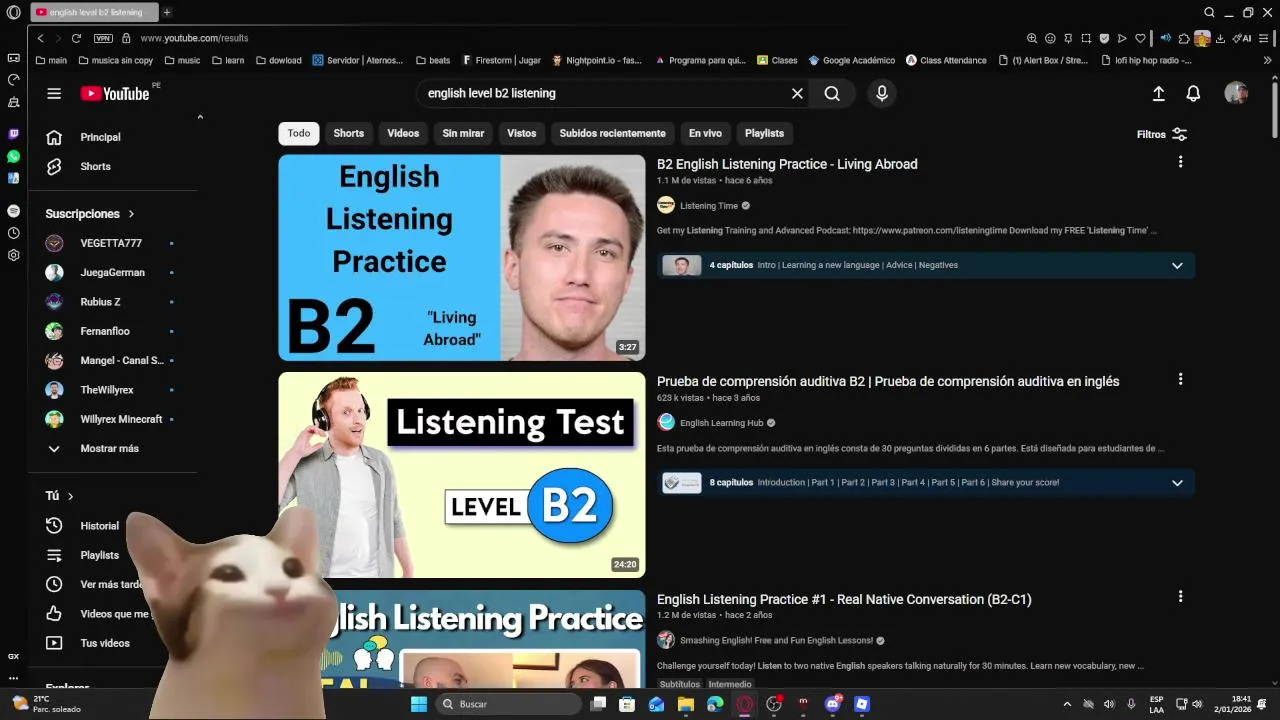Open B2 English Listening Practice - Living Abroad title
The height and width of the screenshot is (720, 1280).
[787, 164]
